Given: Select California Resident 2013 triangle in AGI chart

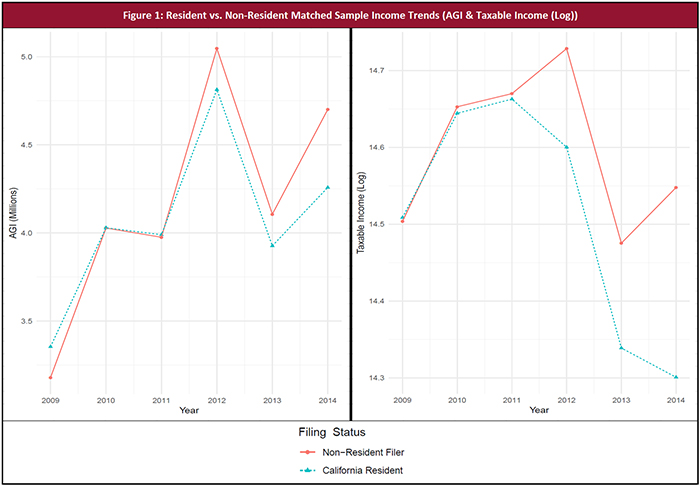Looking at the screenshot, I should click(272, 245).
